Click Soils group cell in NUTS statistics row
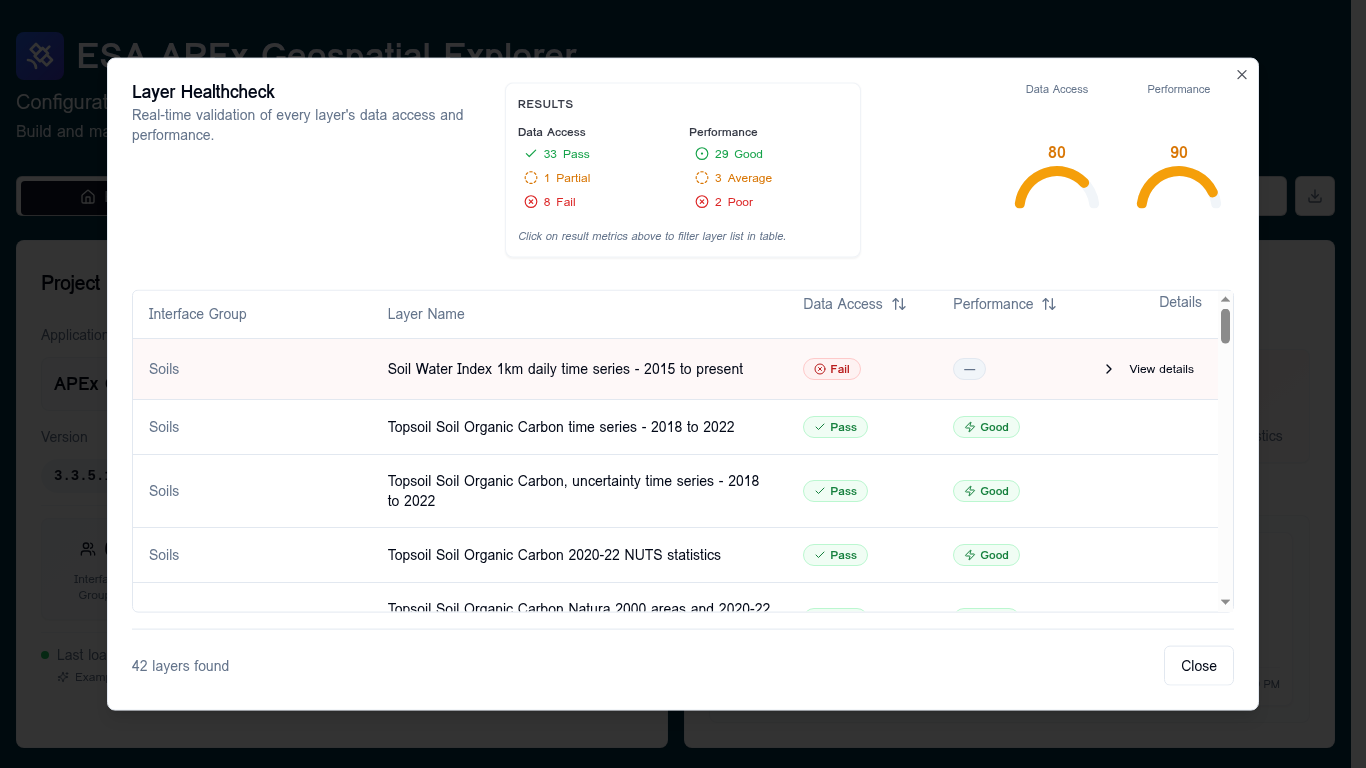 (164, 555)
